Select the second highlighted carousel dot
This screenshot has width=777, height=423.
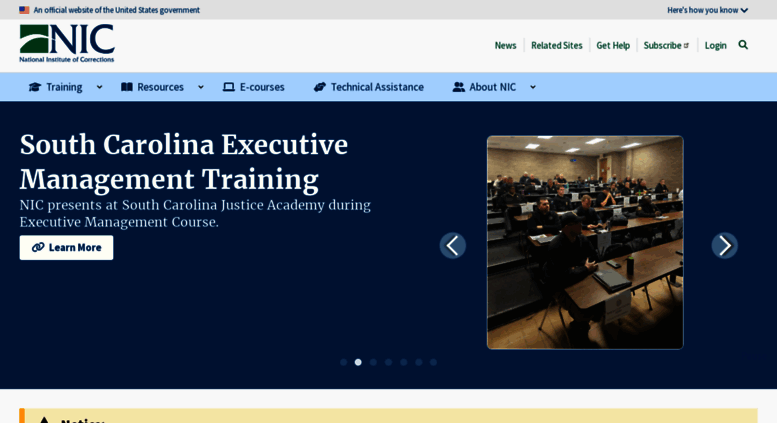pos(358,362)
